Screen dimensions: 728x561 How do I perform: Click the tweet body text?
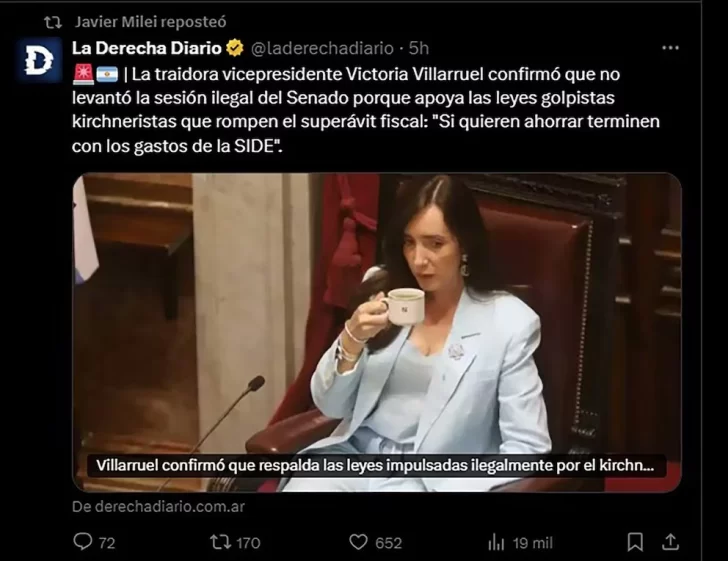pyautogui.click(x=366, y=110)
